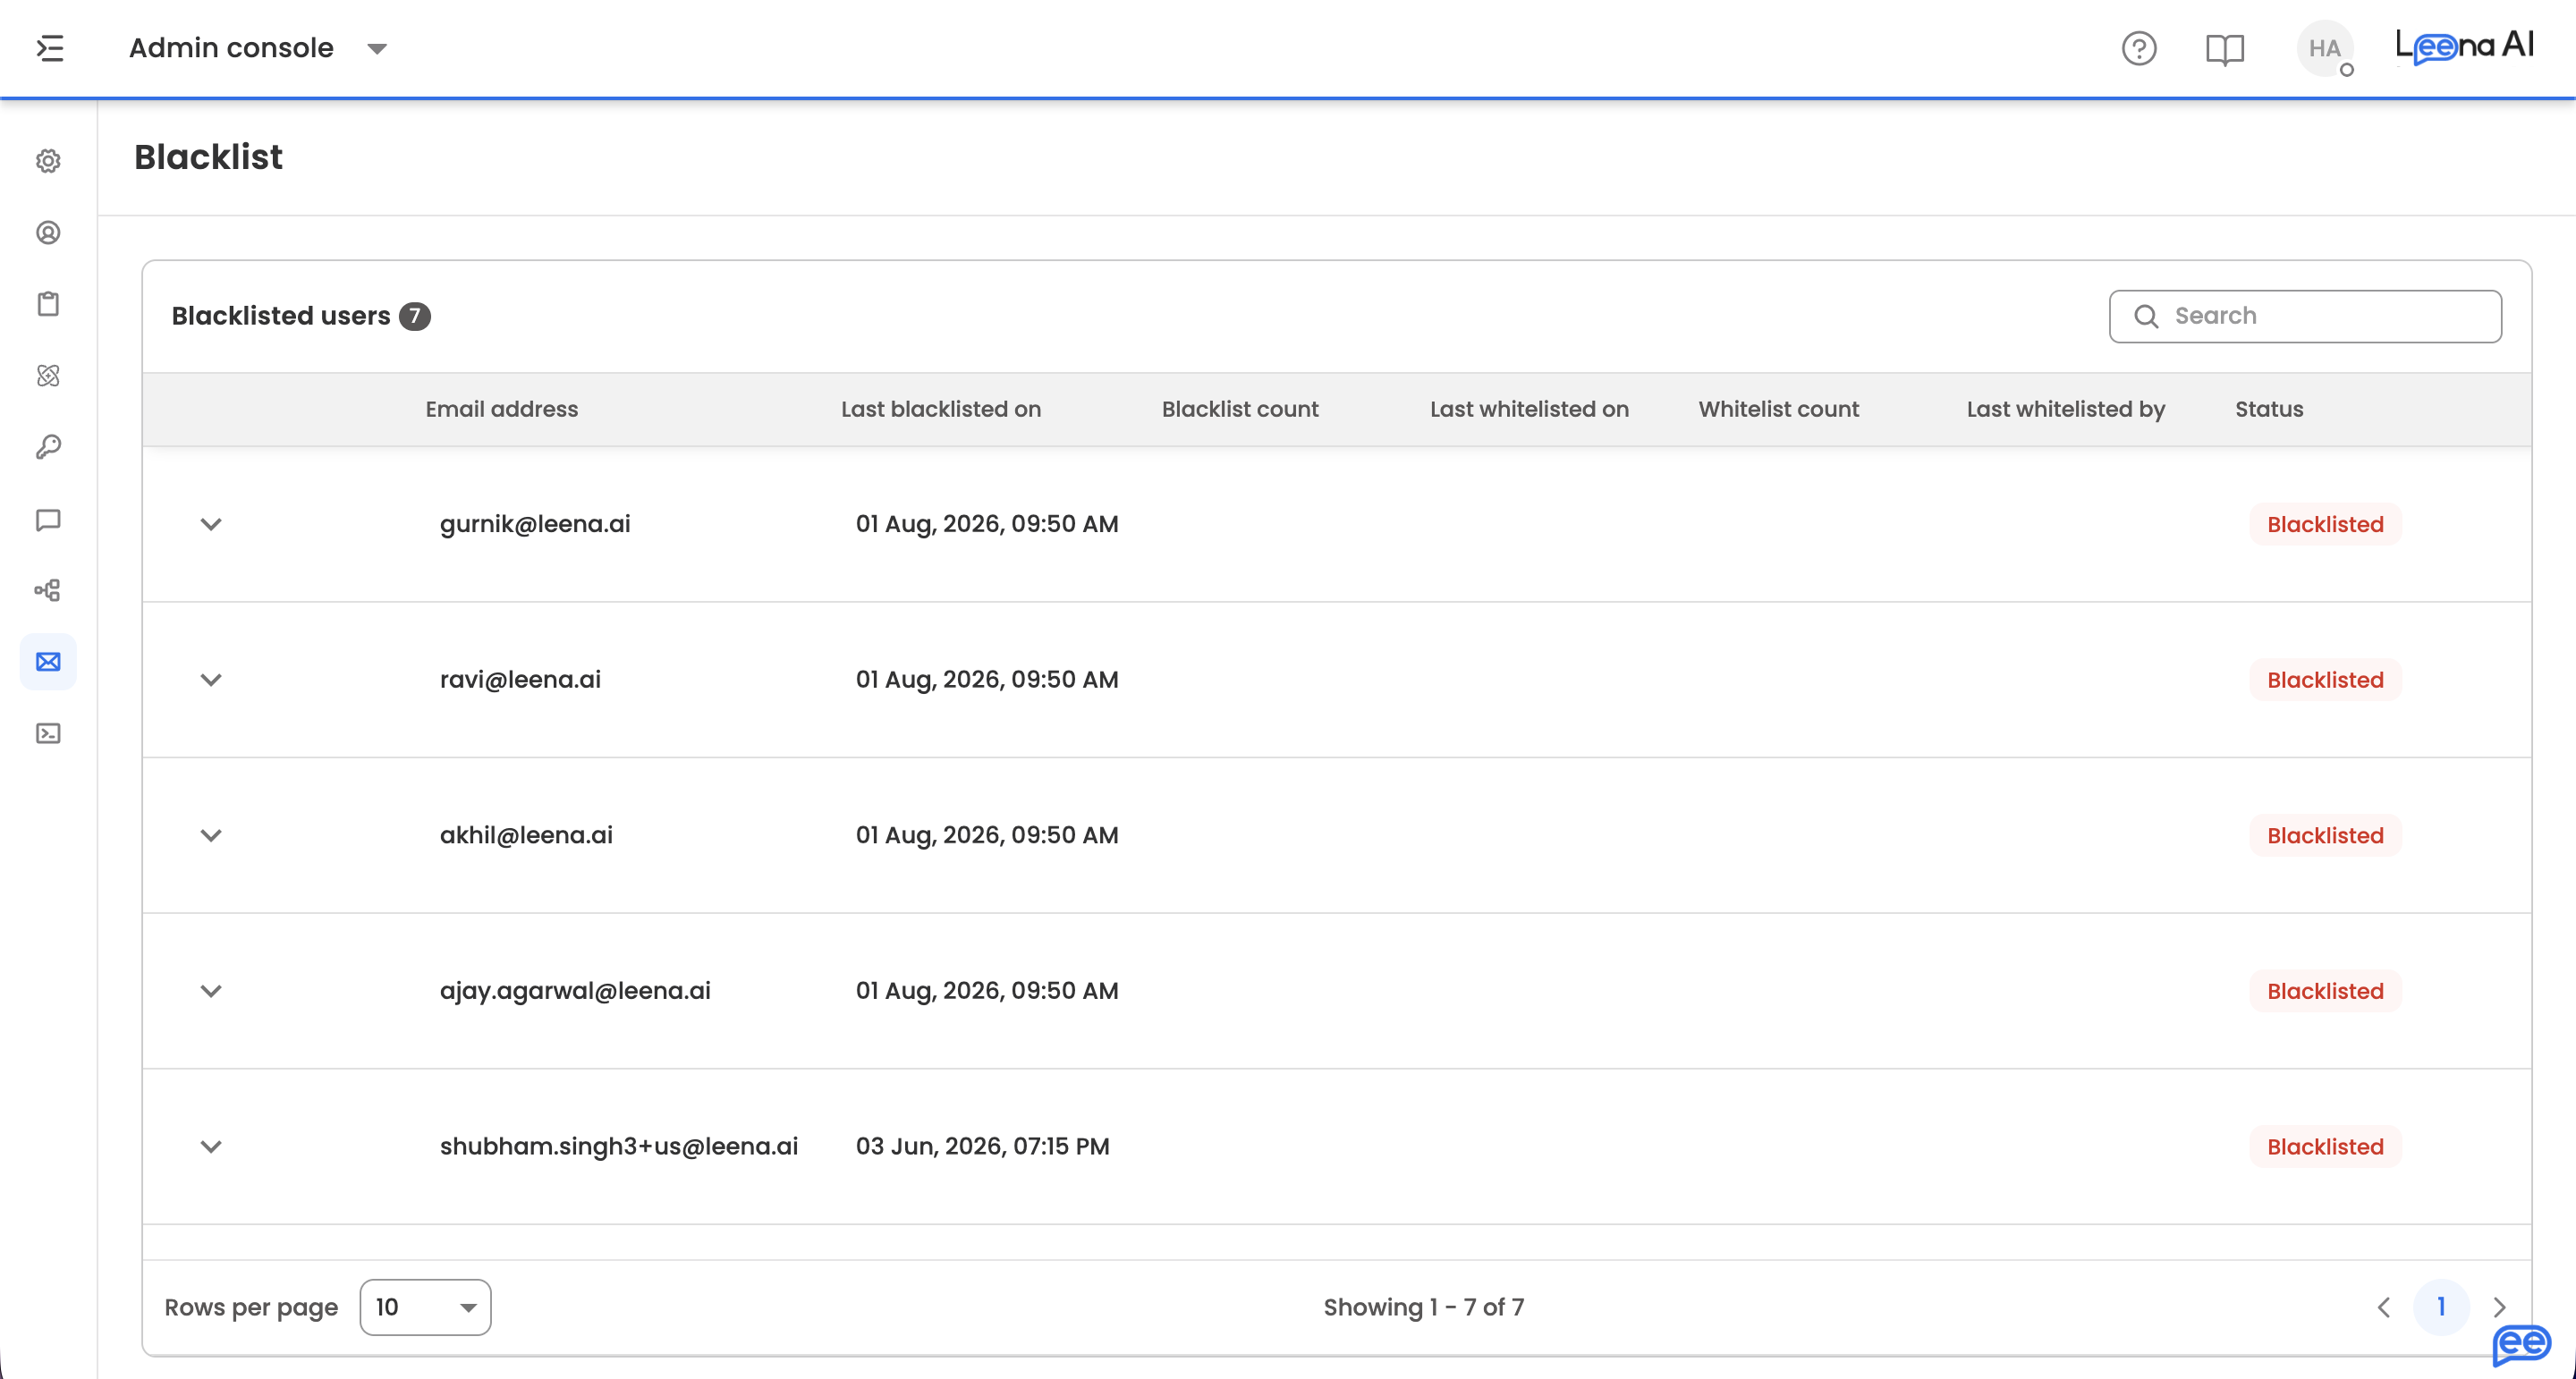Screen dimensions: 2576x1379
Task: Click the Whitelist count column header
Action: click(1779, 409)
